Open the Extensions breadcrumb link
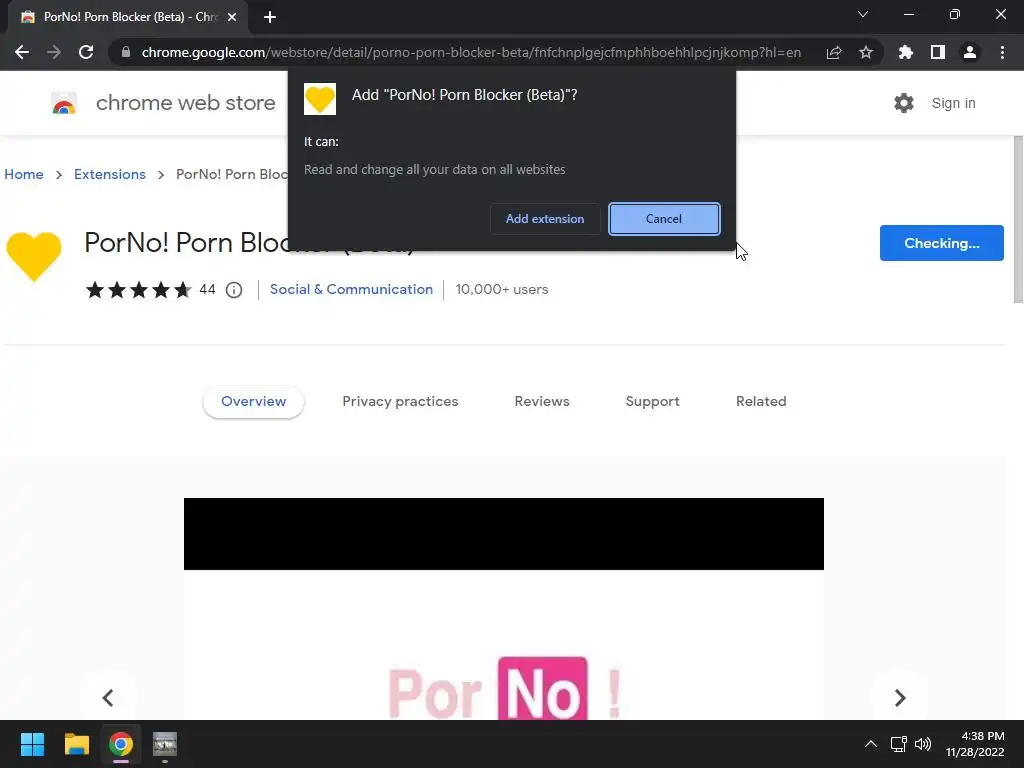This screenshot has width=1024, height=768. 110,174
